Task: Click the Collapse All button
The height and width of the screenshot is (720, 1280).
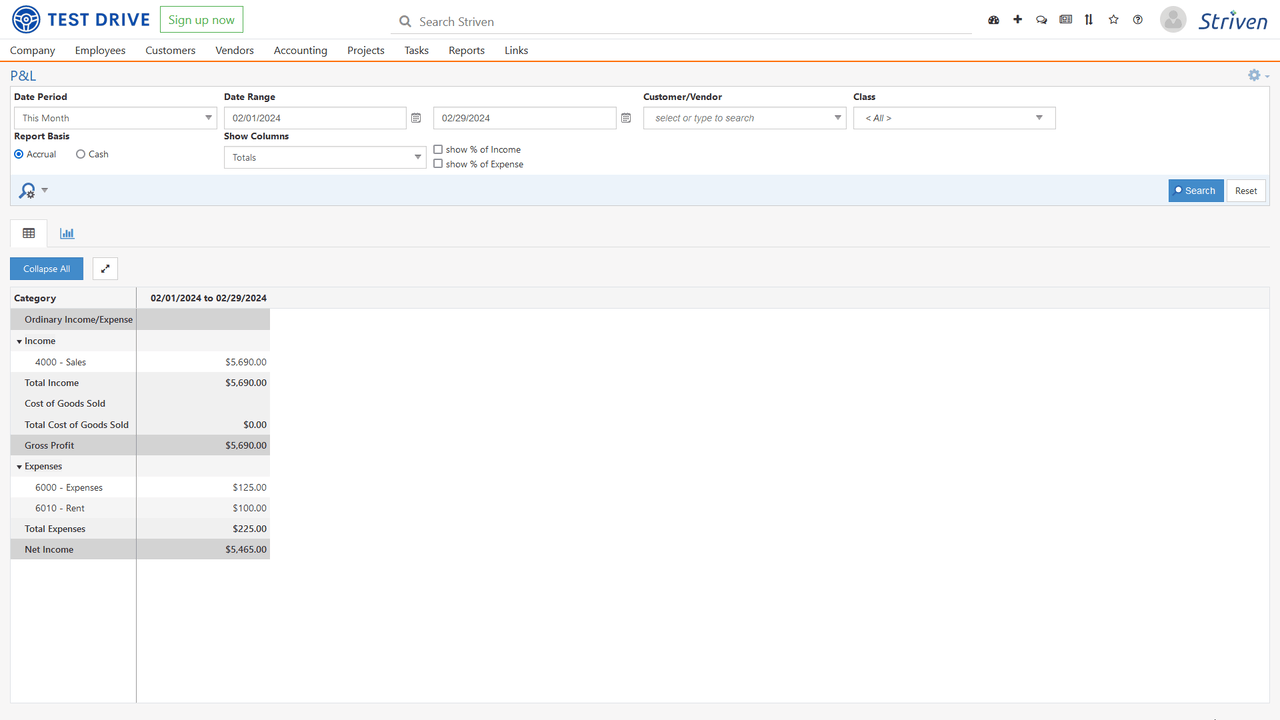Action: click(x=47, y=269)
